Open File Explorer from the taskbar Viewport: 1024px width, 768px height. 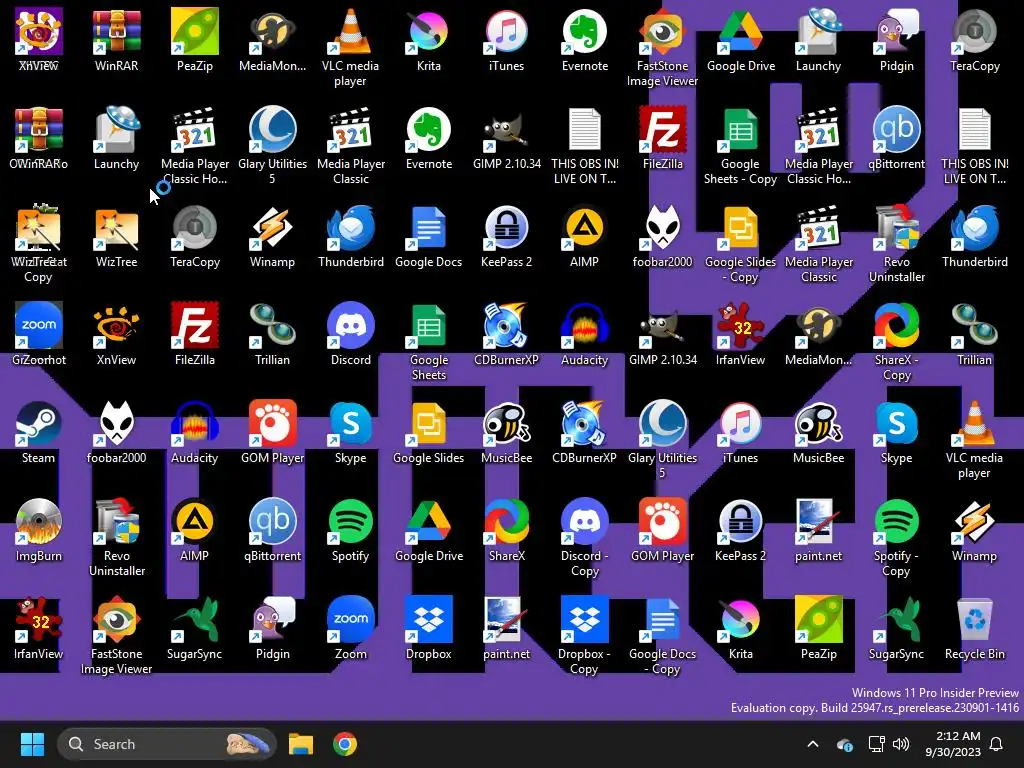pyautogui.click(x=301, y=744)
